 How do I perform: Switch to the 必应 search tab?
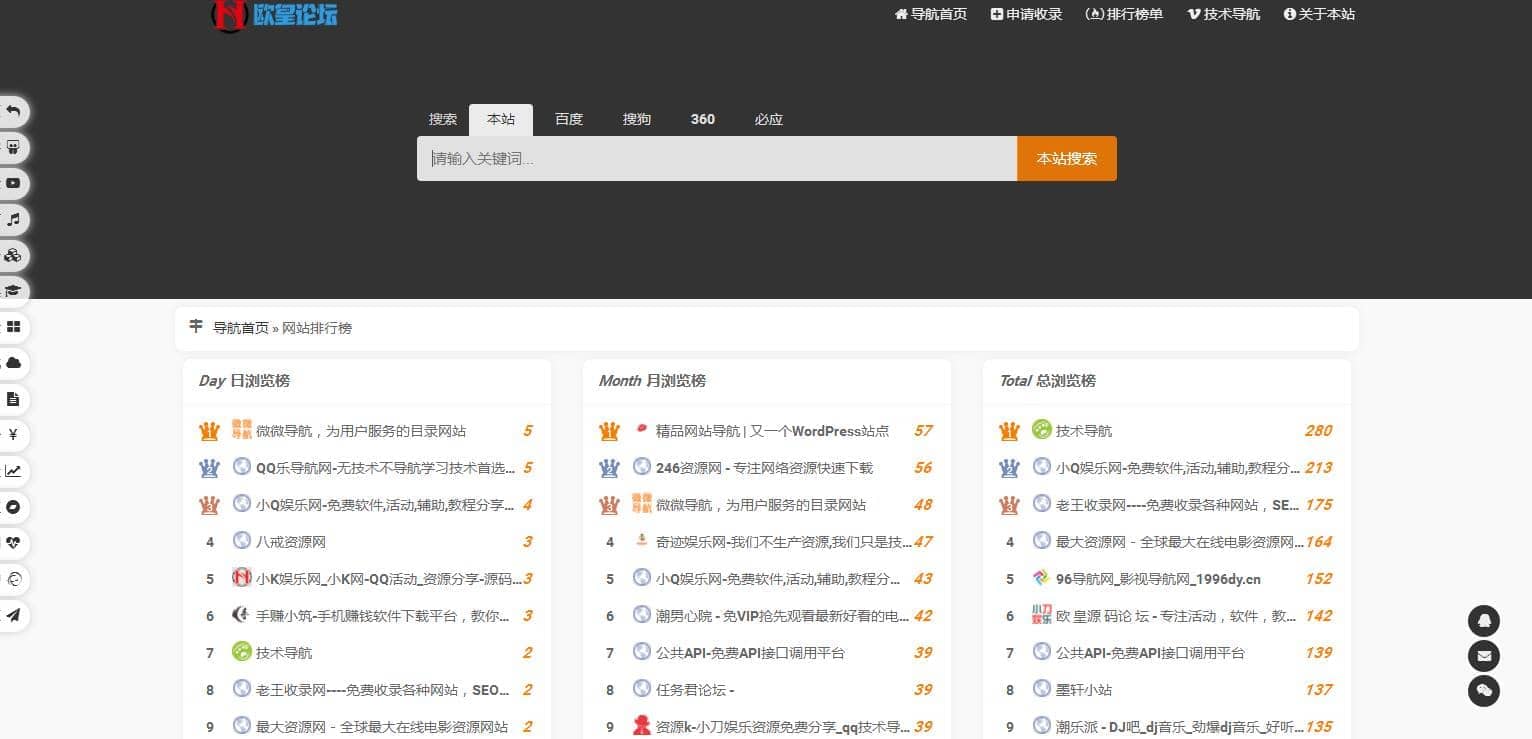click(x=768, y=119)
